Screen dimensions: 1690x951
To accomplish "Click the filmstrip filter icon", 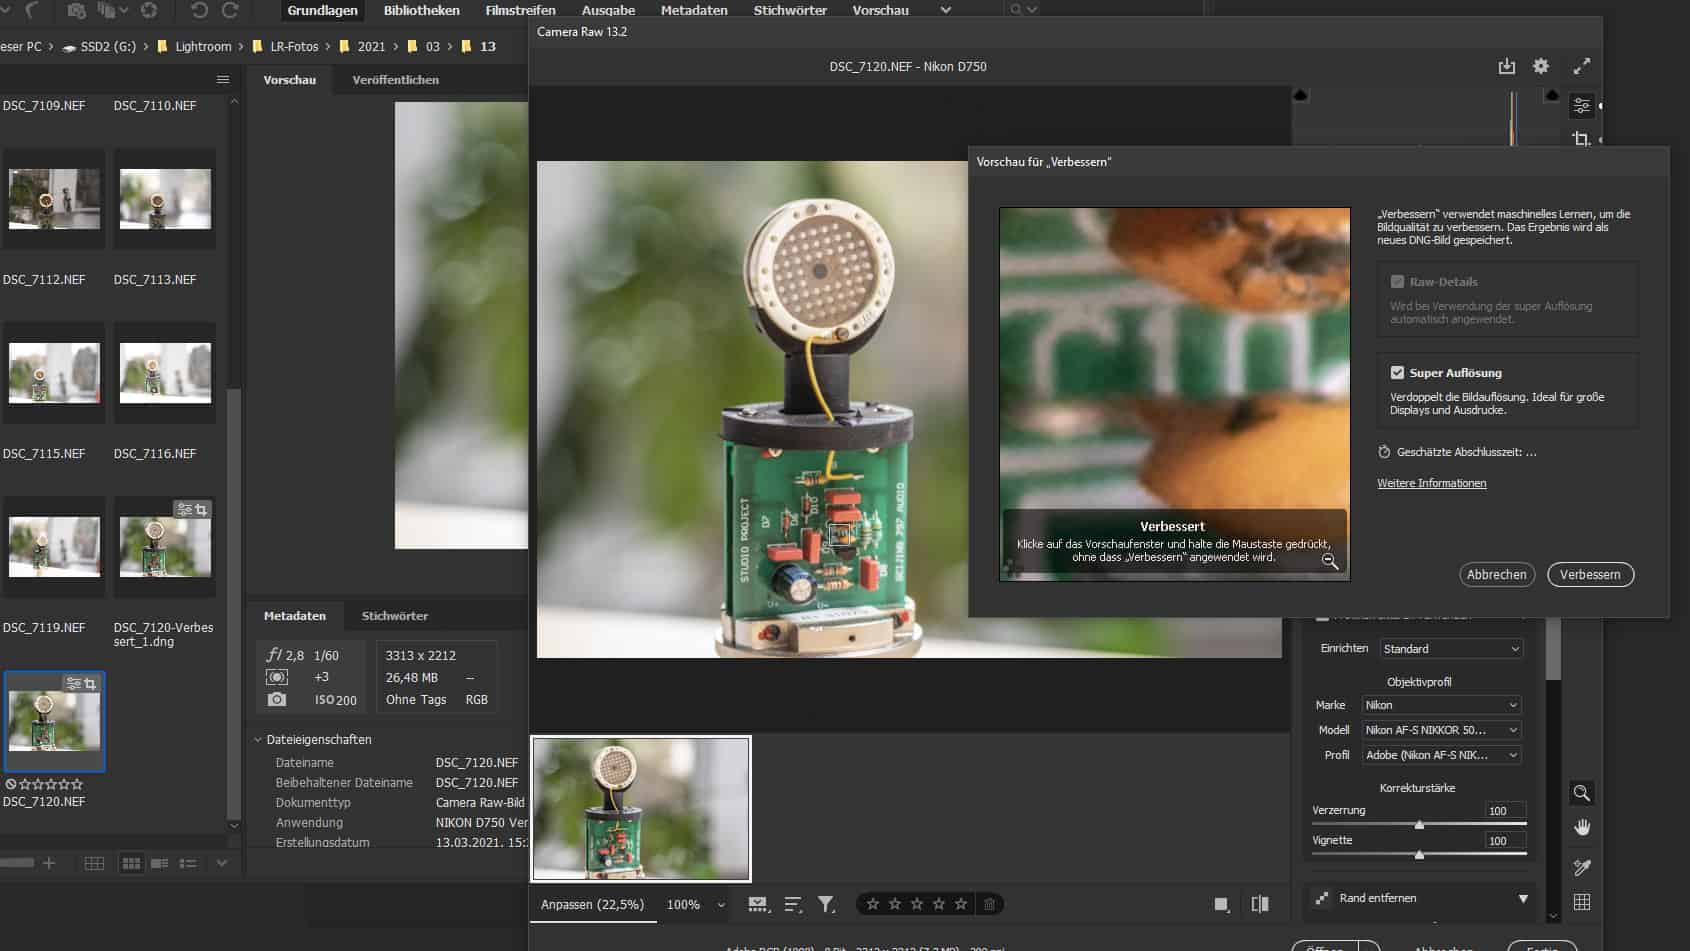I will [825, 903].
